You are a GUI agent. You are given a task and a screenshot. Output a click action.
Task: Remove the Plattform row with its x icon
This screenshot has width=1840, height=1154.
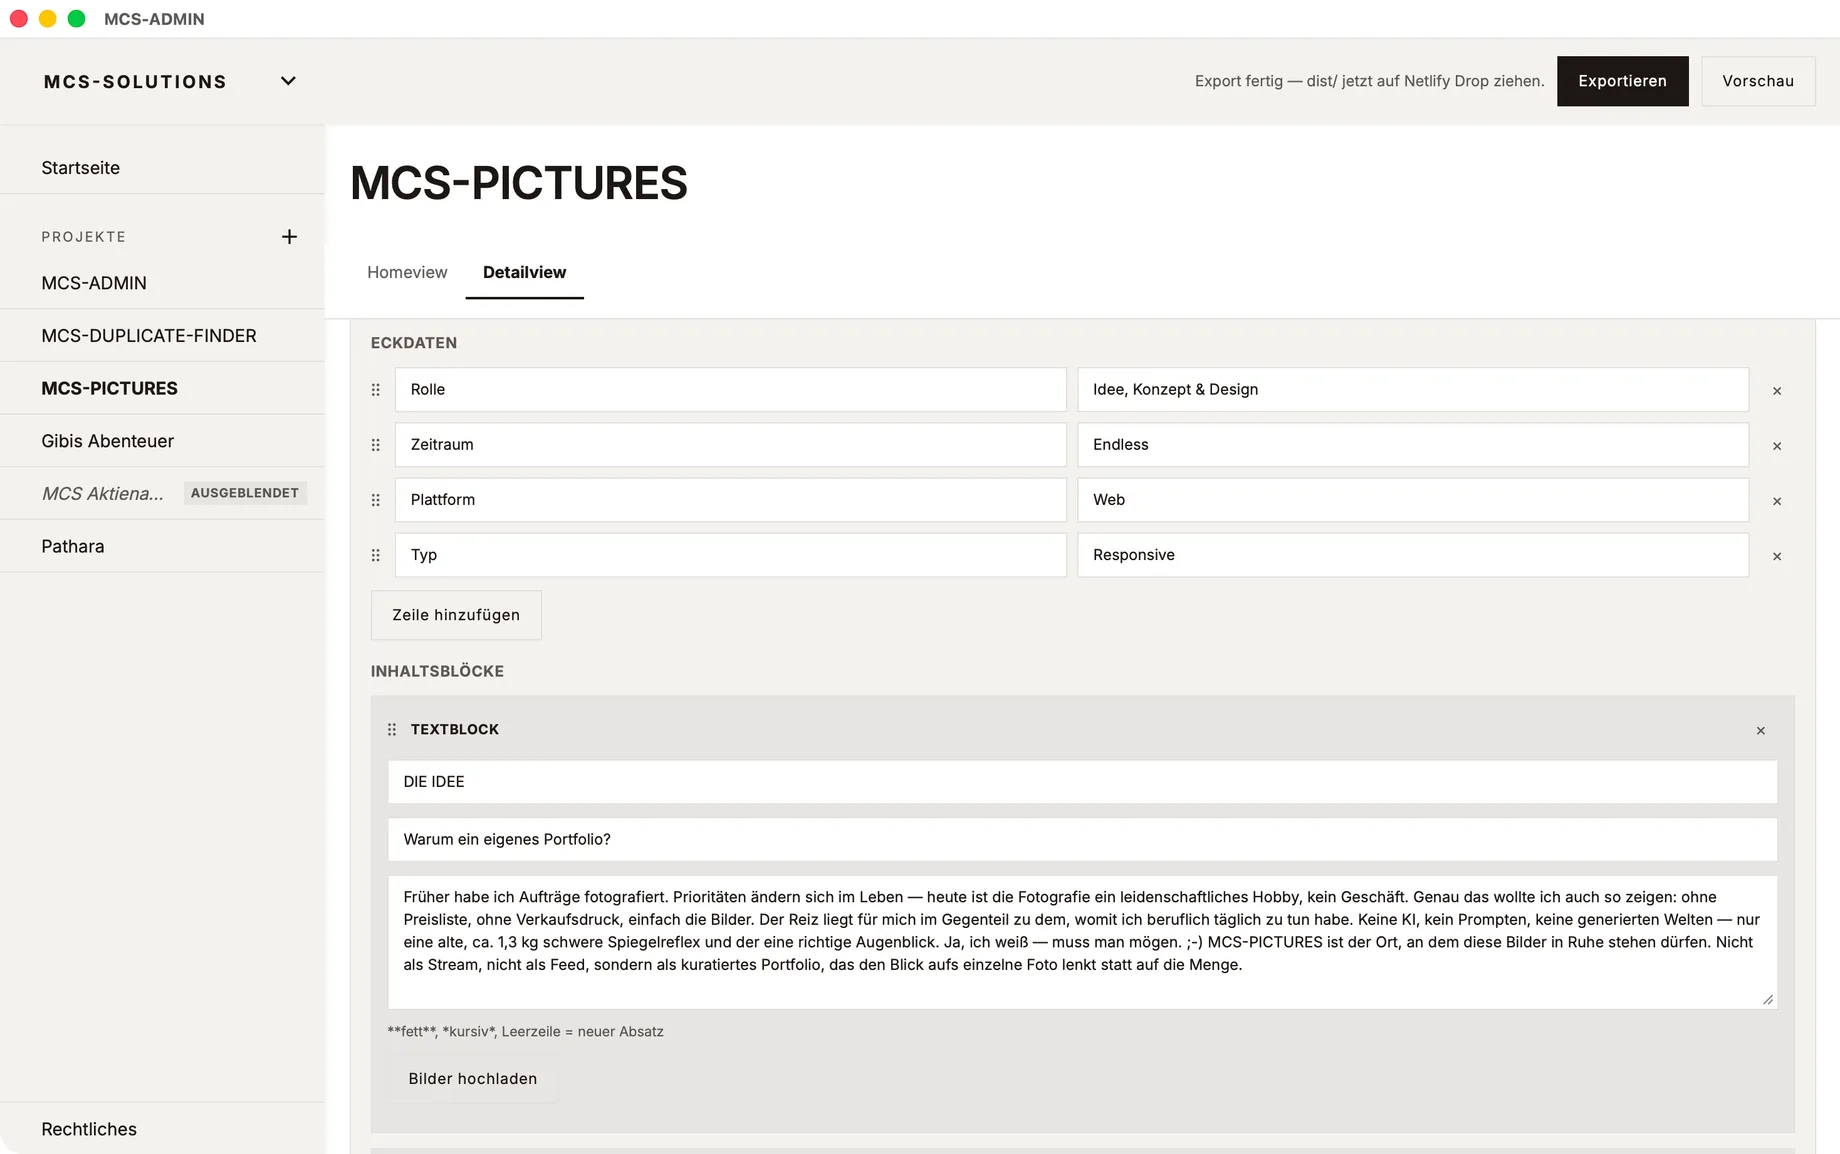coord(1777,501)
